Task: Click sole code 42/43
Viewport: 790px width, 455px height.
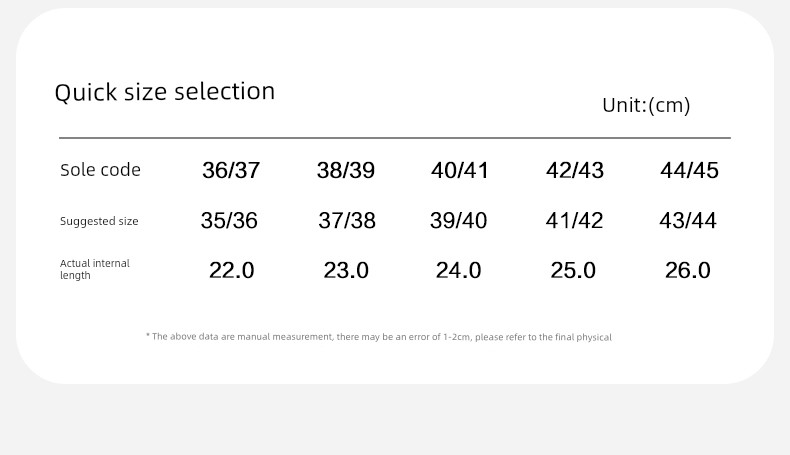Action: tap(575, 170)
